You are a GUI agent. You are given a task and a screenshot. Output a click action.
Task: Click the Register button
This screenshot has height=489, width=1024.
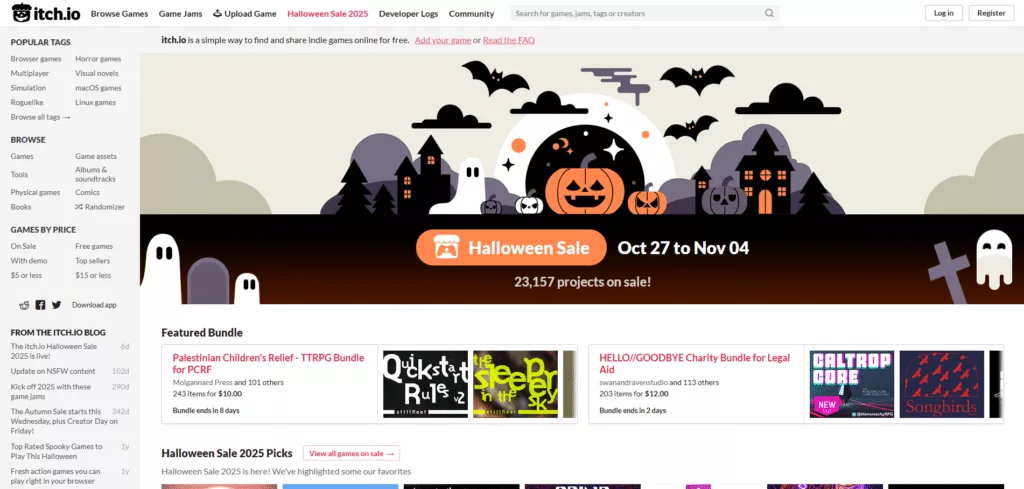(991, 13)
